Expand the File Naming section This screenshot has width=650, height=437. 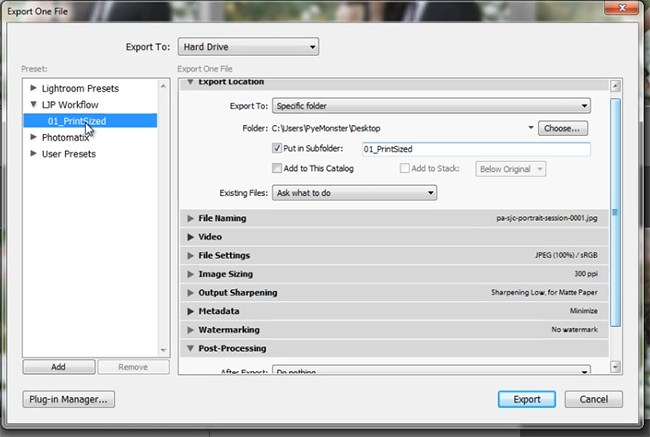(x=190, y=218)
